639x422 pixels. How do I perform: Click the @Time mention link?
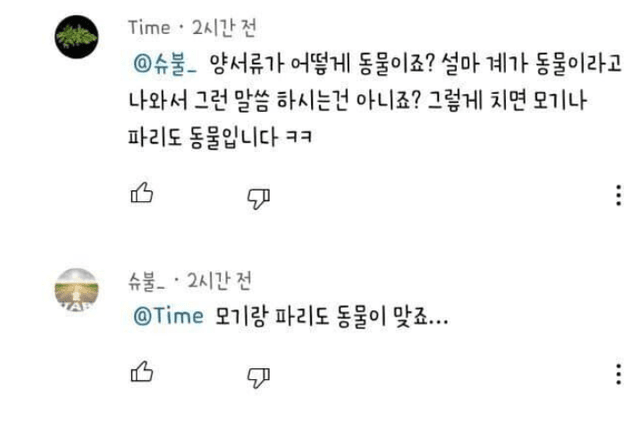coord(168,316)
